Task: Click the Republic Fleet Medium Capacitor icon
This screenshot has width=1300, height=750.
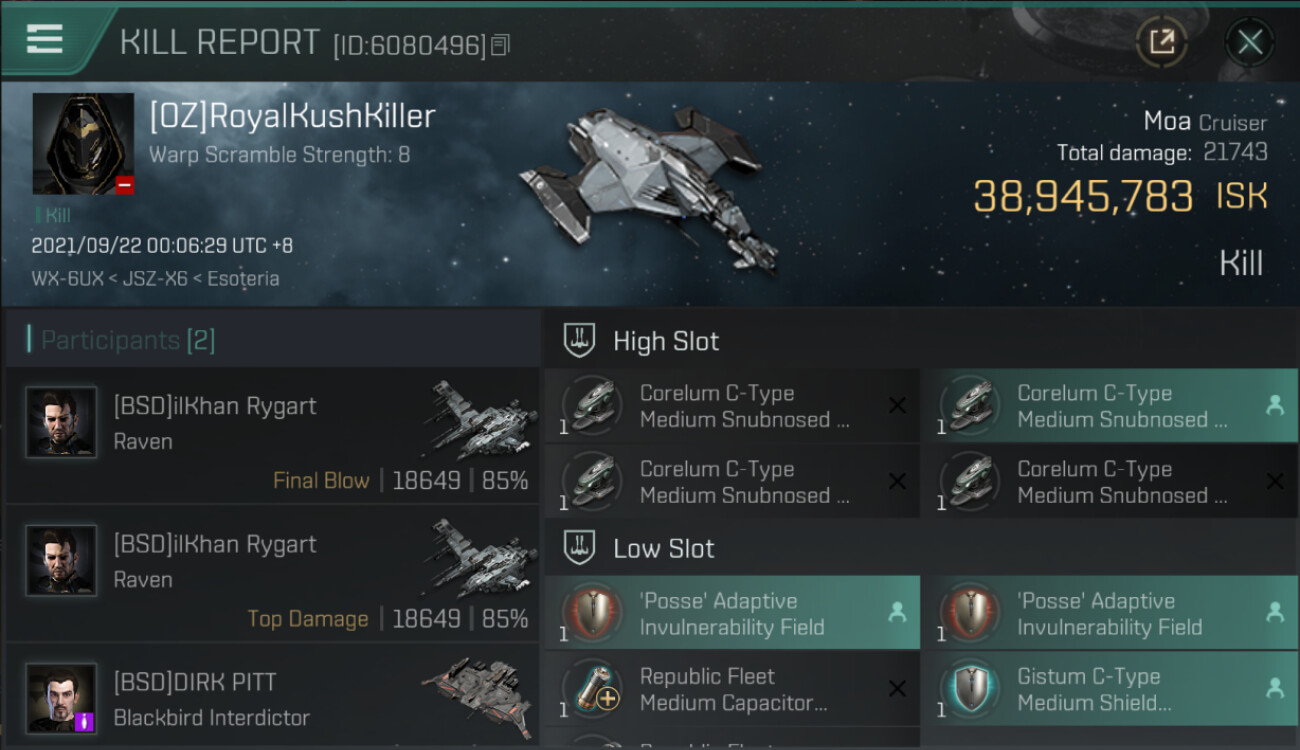Action: (x=591, y=688)
